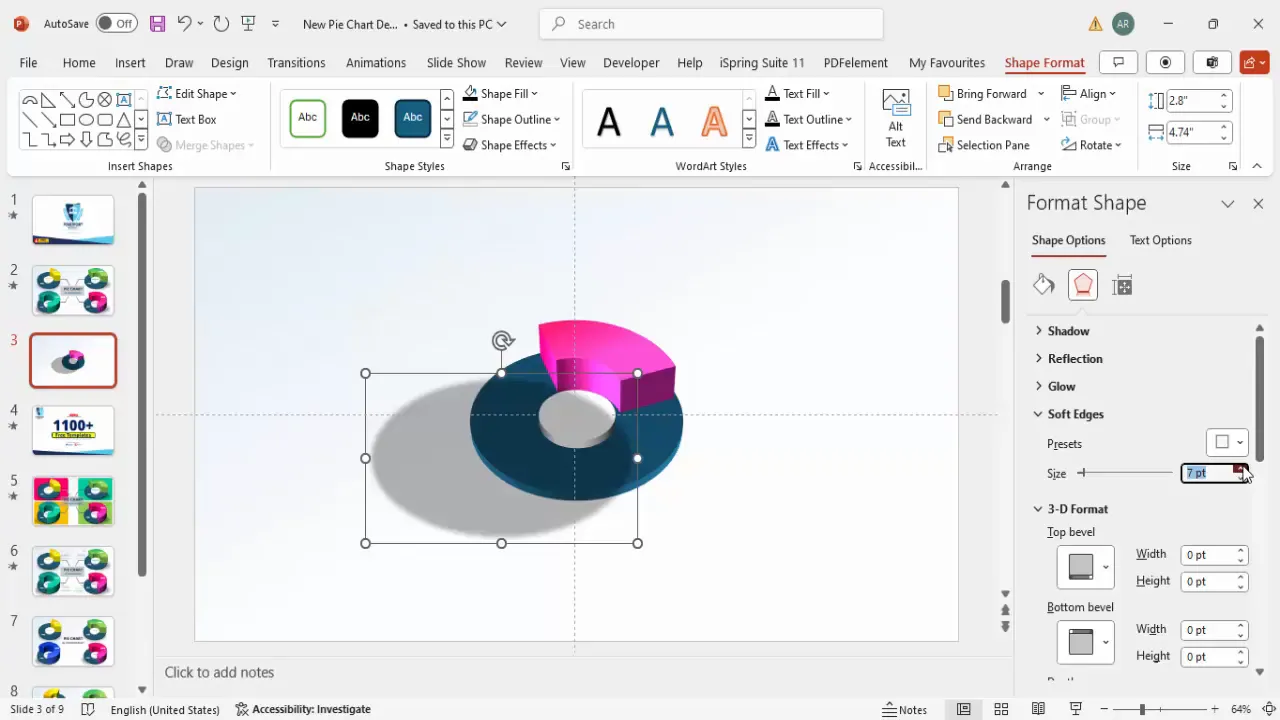The height and width of the screenshot is (720, 1280).
Task: Open the Text Fill dropdown
Action: (798, 93)
